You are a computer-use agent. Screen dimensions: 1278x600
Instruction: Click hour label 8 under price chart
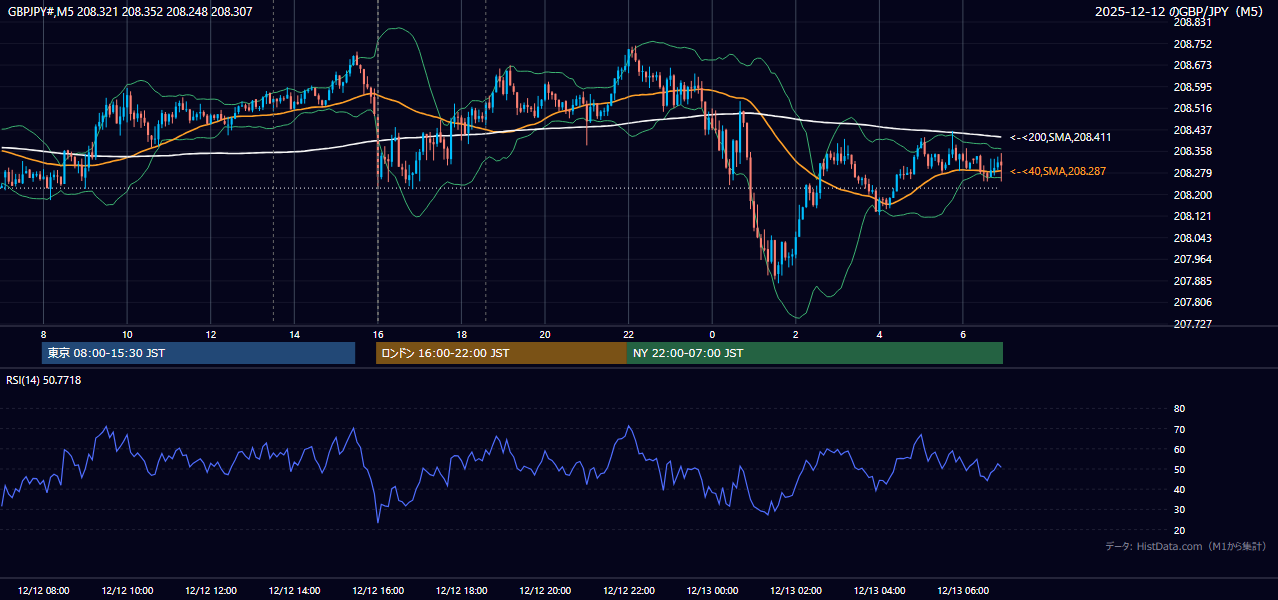coord(43,334)
